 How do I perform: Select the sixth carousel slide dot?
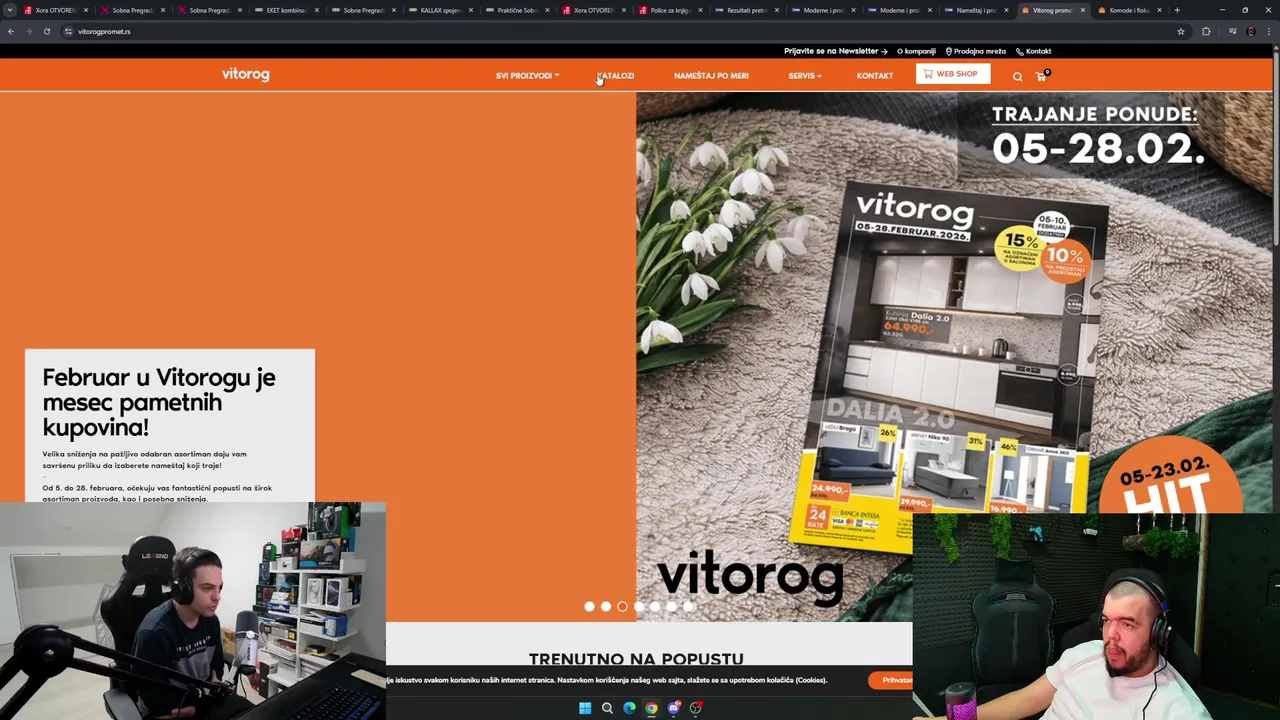672,606
